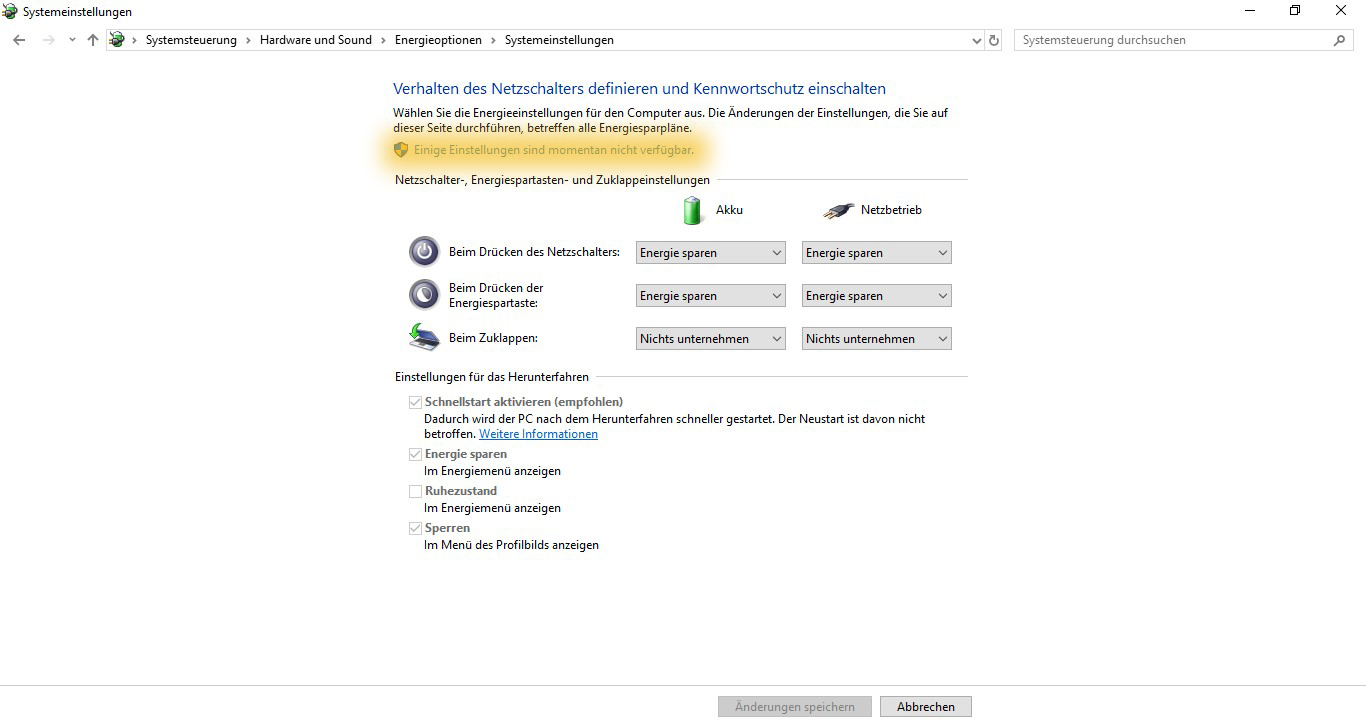Image resolution: width=1366 pixels, height=725 pixels.
Task: Click 'Beim Zuklappen:' label
Action: [493, 338]
